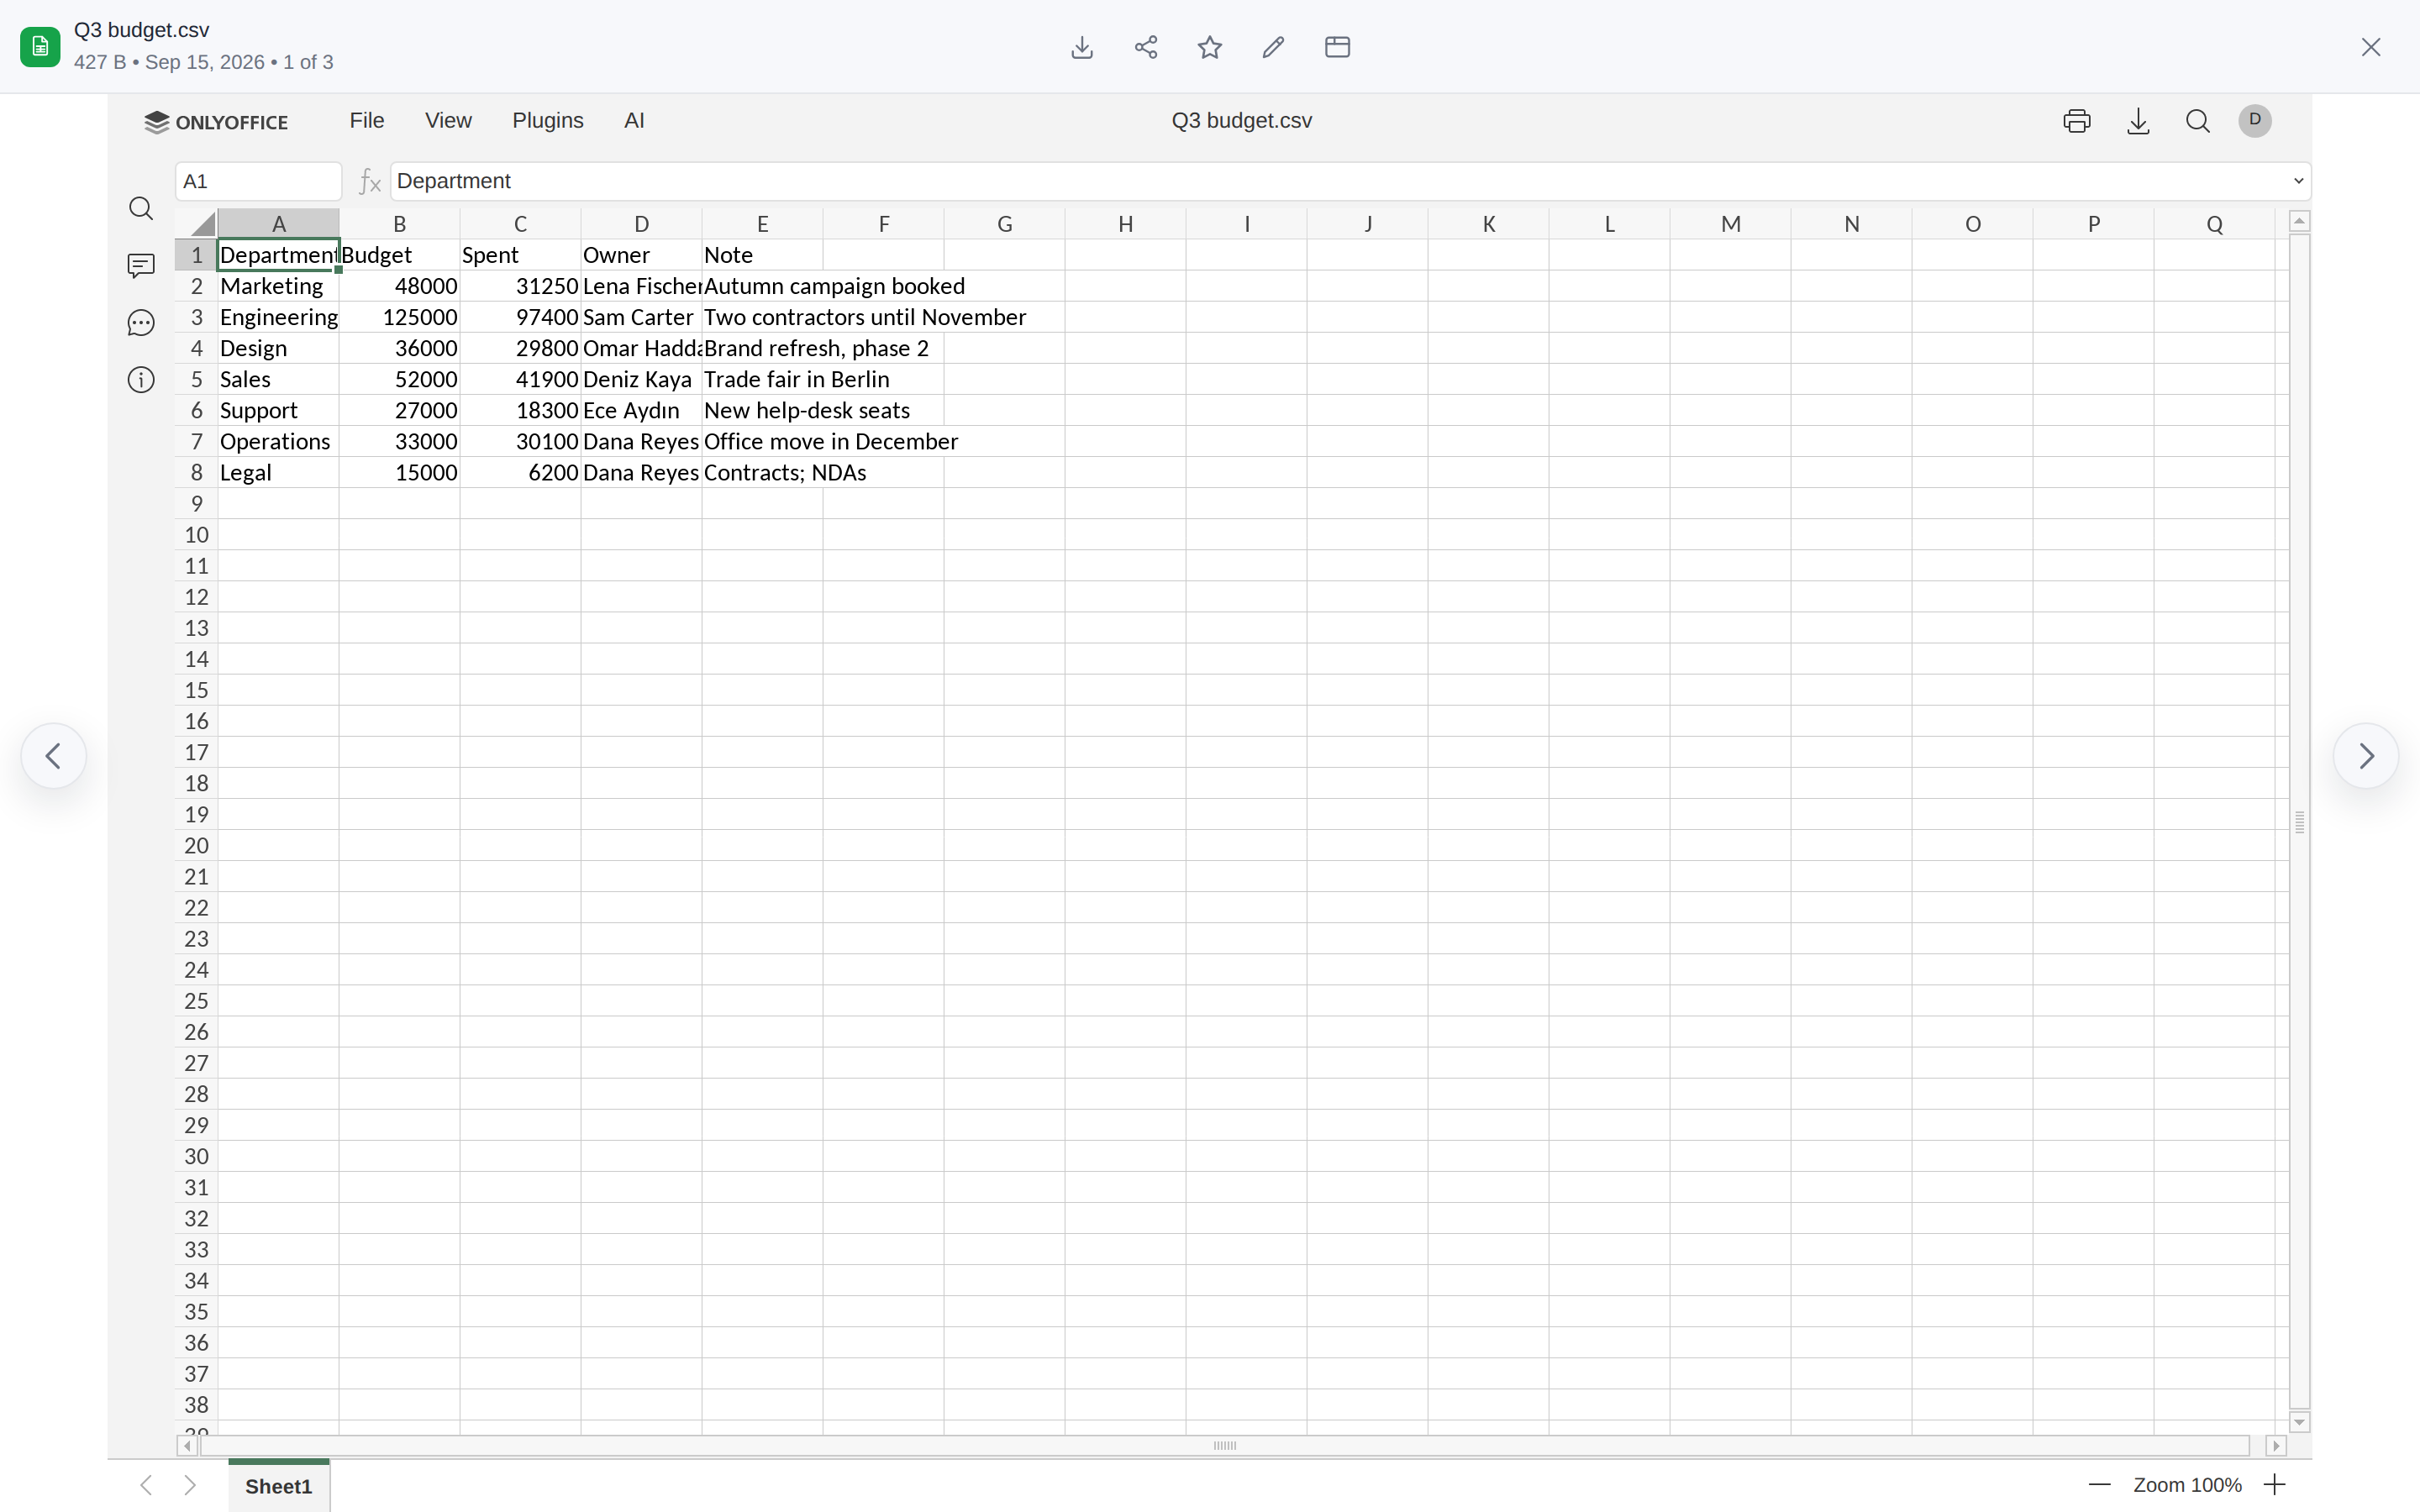Open the find panel in the left sidebar
Image resolution: width=2420 pixels, height=1512 pixels.
pyautogui.click(x=141, y=208)
